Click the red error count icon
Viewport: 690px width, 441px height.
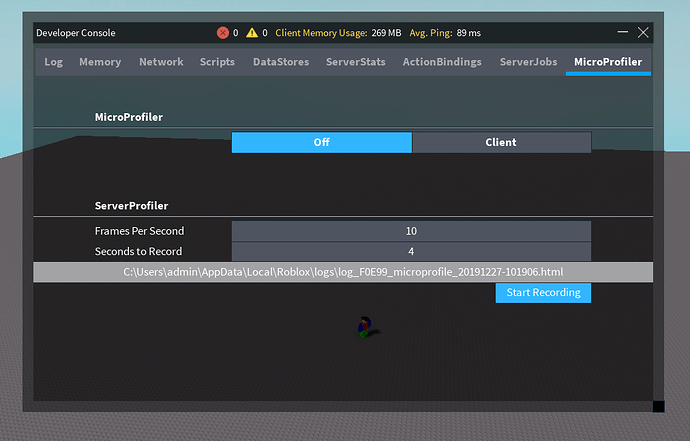[223, 33]
